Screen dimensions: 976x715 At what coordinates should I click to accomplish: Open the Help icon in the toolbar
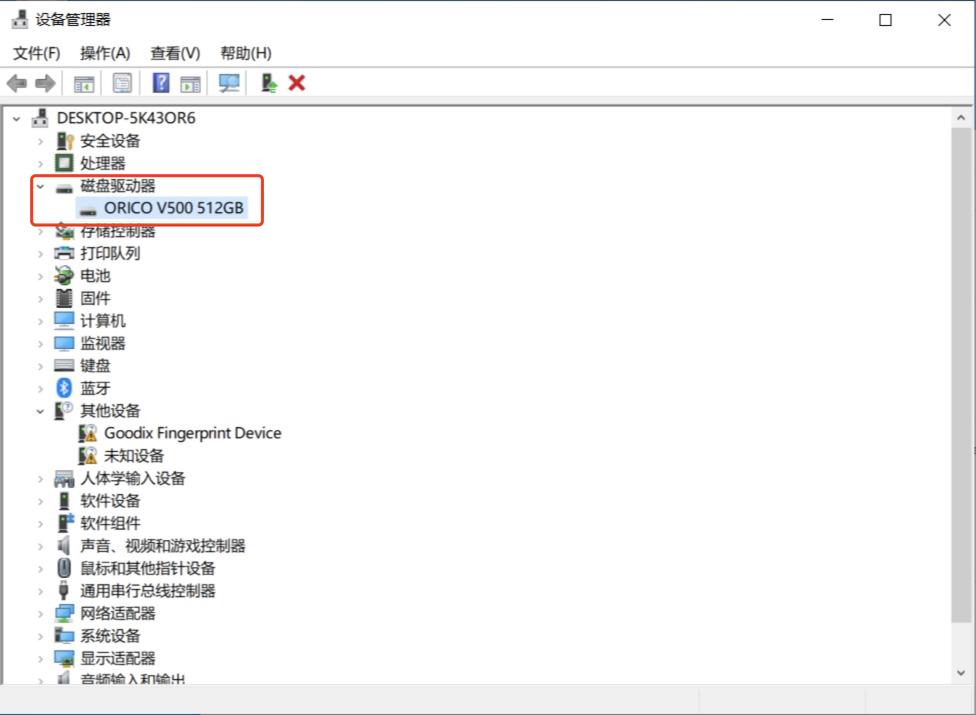[x=161, y=83]
